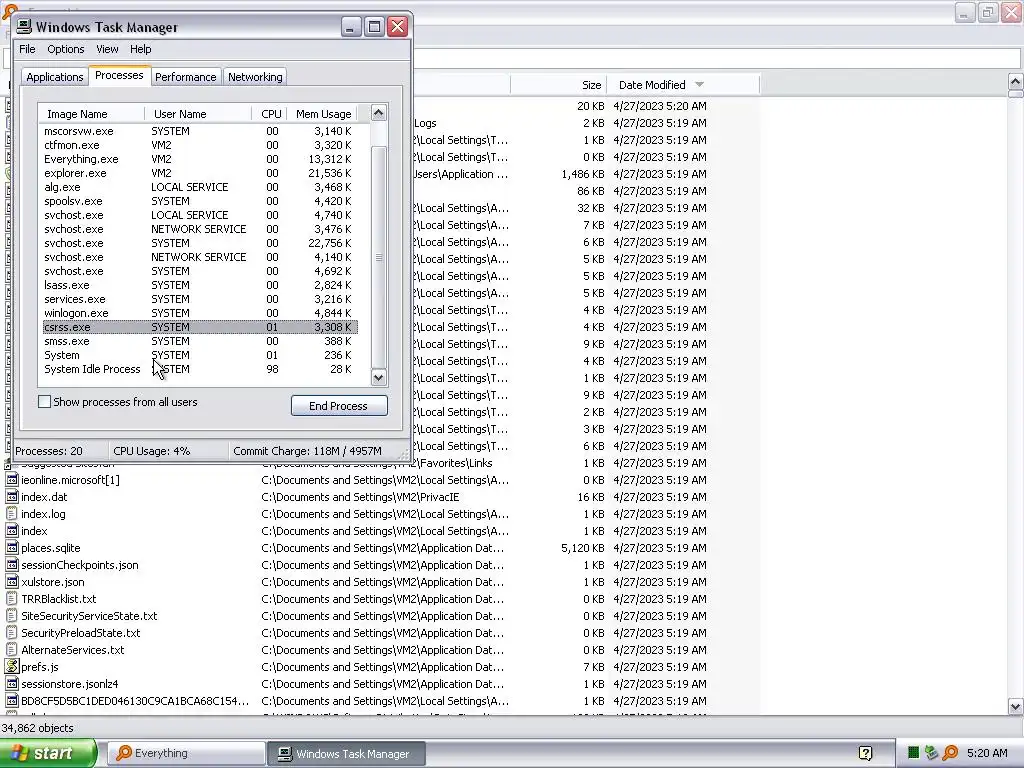Screen dimensions: 1024x768
Task: Click the Task Manager title bar icon
Action: tap(24, 26)
